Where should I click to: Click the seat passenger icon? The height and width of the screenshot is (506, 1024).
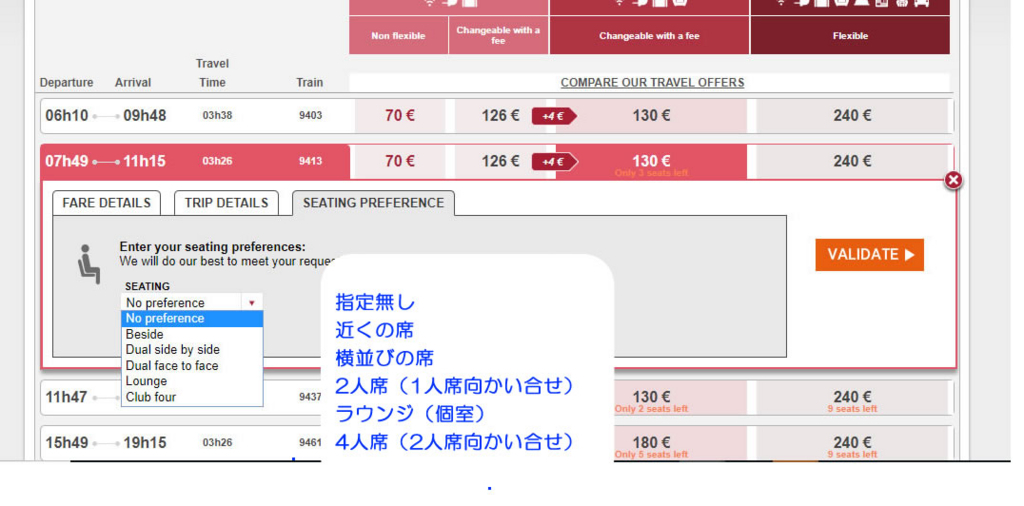(x=88, y=264)
